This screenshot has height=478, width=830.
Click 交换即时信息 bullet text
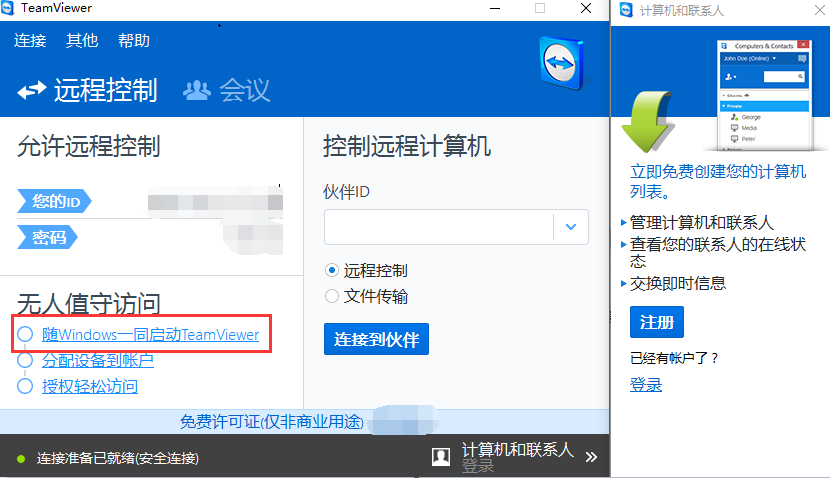coord(678,284)
